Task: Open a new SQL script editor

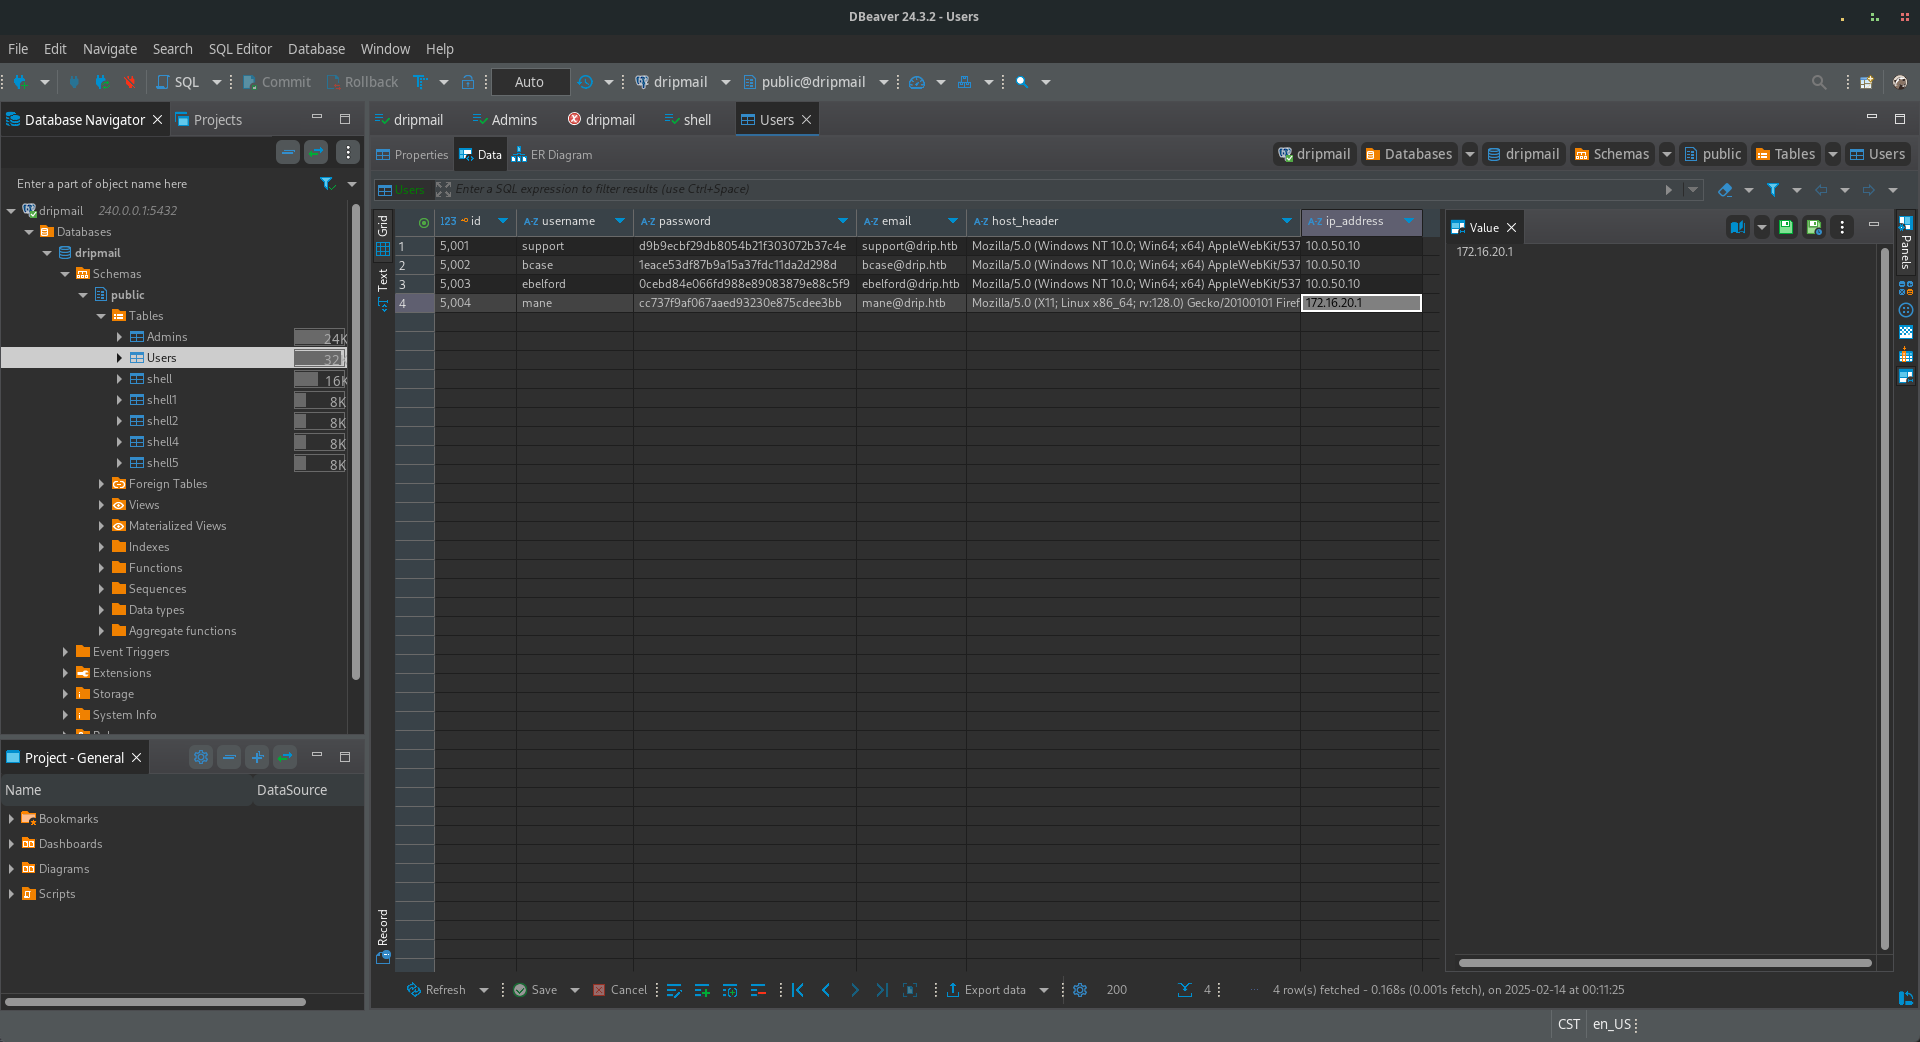Action: click(x=178, y=82)
